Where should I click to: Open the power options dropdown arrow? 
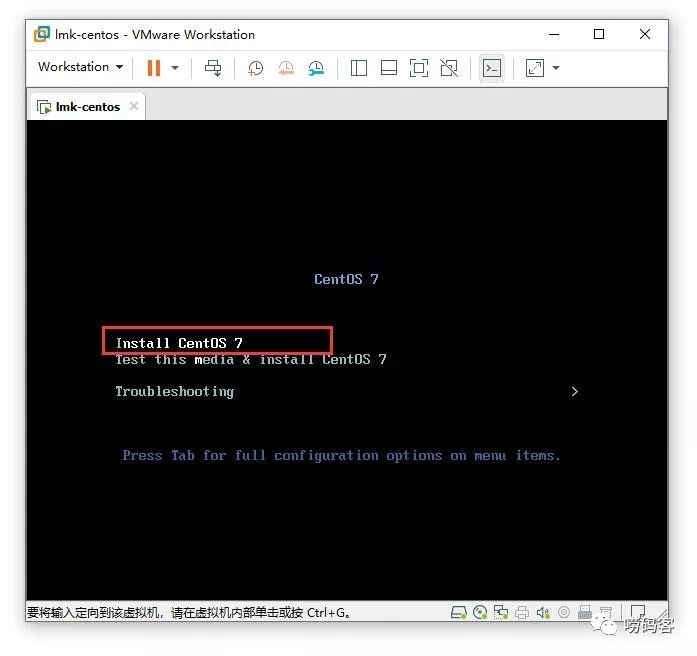pyautogui.click(x=175, y=68)
